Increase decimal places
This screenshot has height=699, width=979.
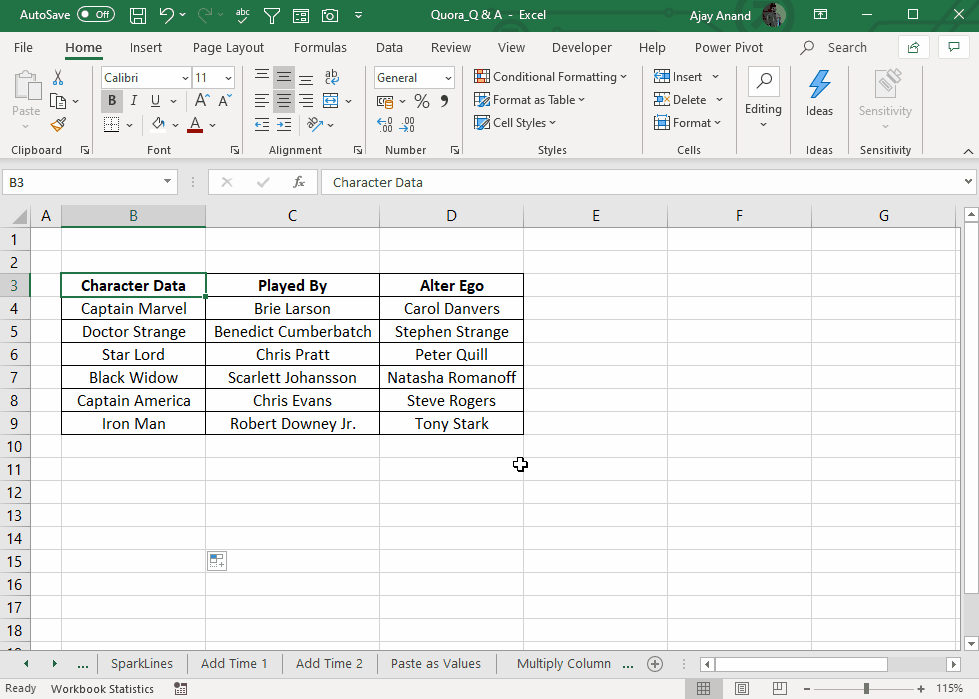click(x=385, y=125)
